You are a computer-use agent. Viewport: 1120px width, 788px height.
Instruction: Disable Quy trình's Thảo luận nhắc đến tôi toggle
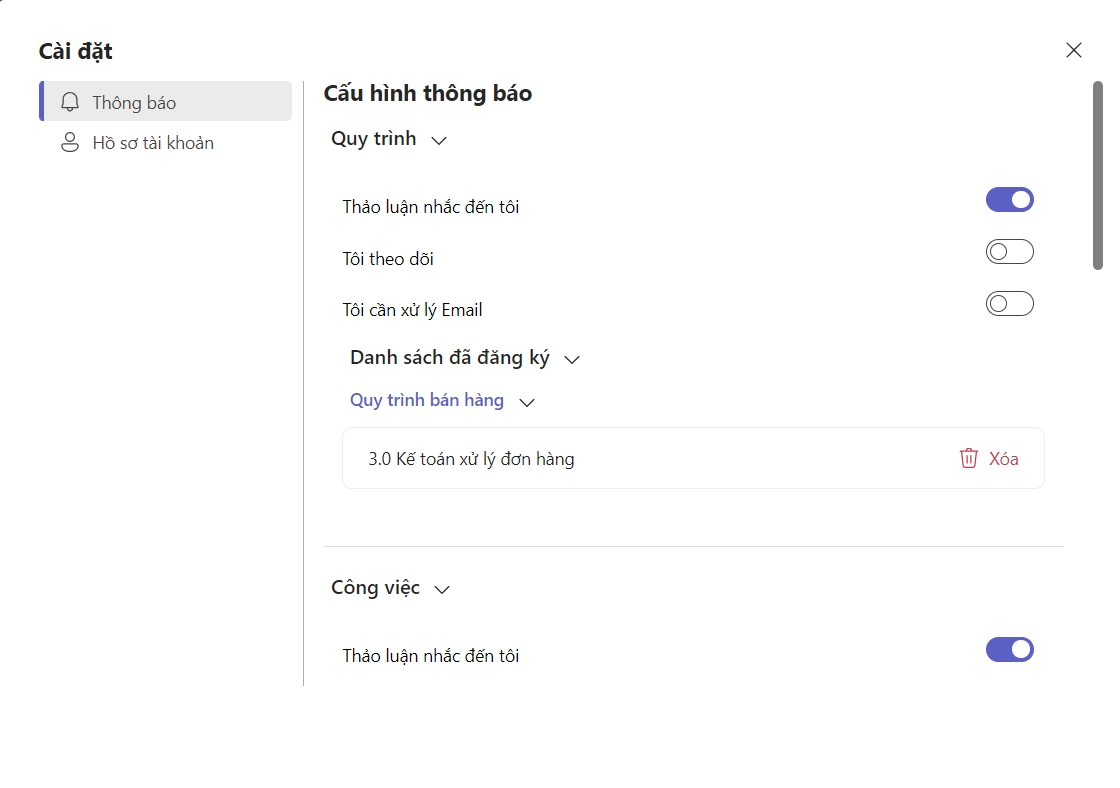pyautogui.click(x=1009, y=200)
